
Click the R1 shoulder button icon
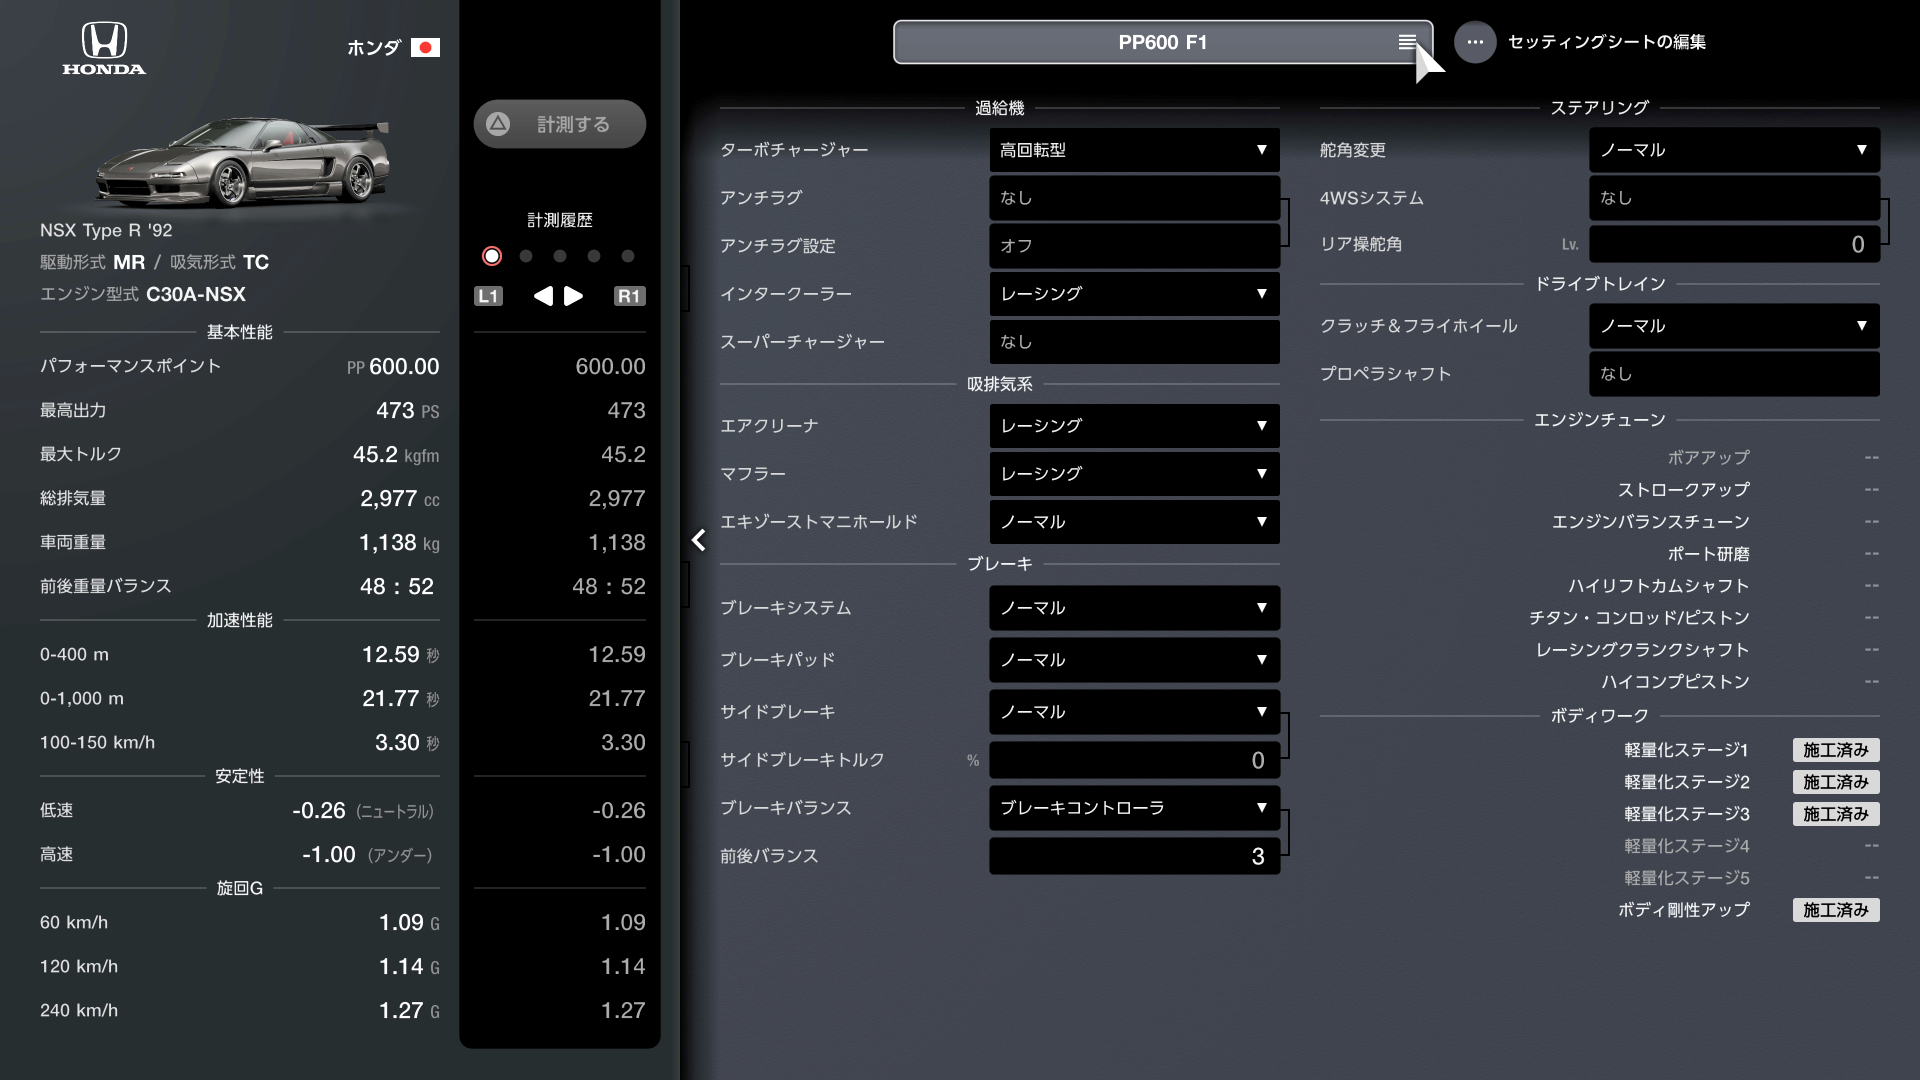coord(629,296)
